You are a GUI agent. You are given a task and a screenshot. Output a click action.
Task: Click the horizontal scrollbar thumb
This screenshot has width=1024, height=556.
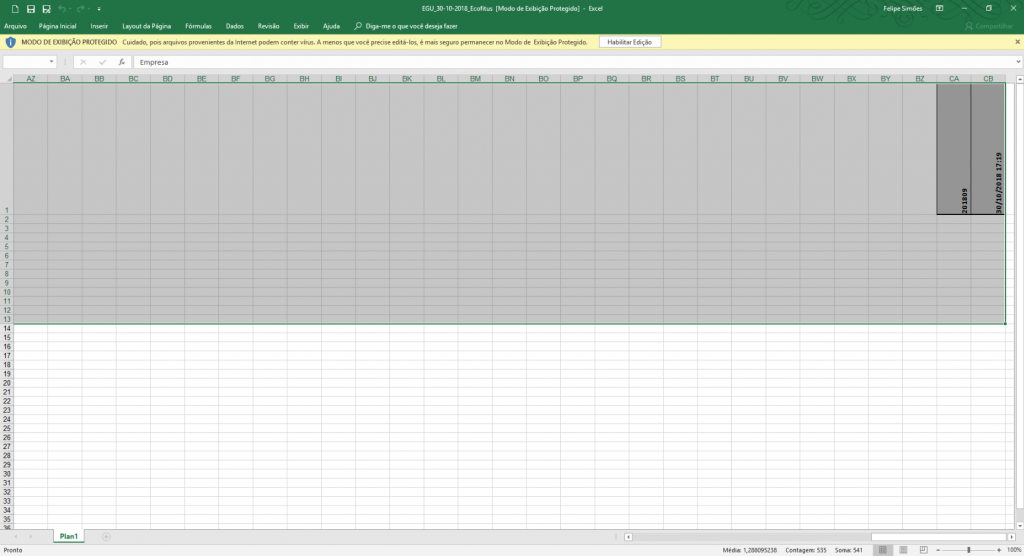pos(938,537)
